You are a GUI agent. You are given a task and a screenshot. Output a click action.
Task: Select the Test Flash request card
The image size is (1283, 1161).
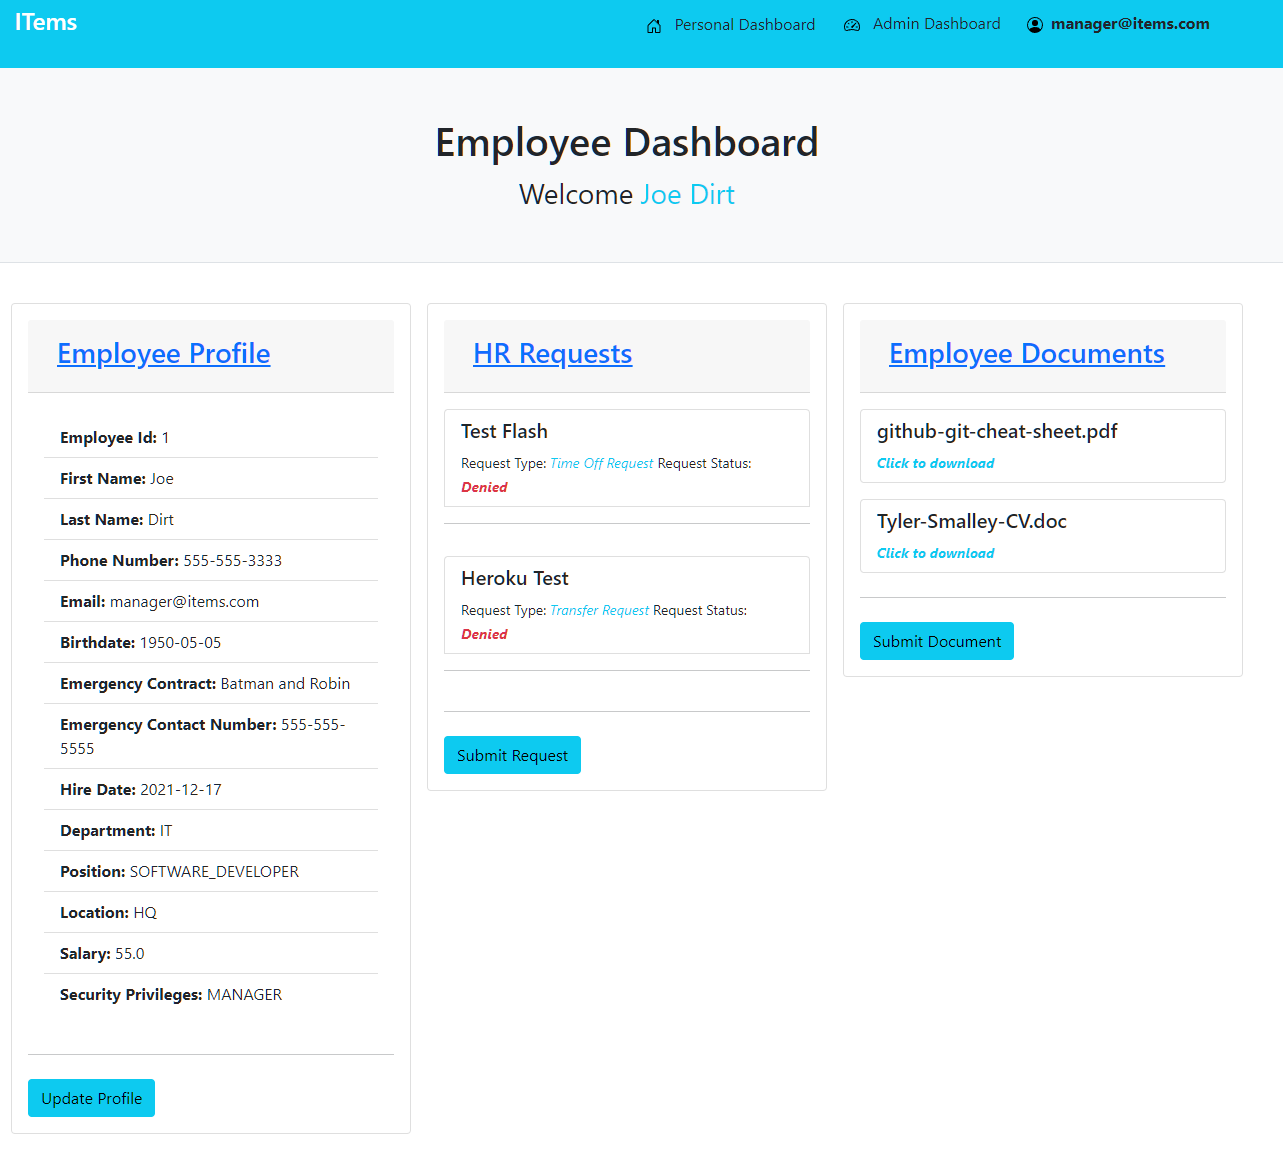(x=626, y=457)
